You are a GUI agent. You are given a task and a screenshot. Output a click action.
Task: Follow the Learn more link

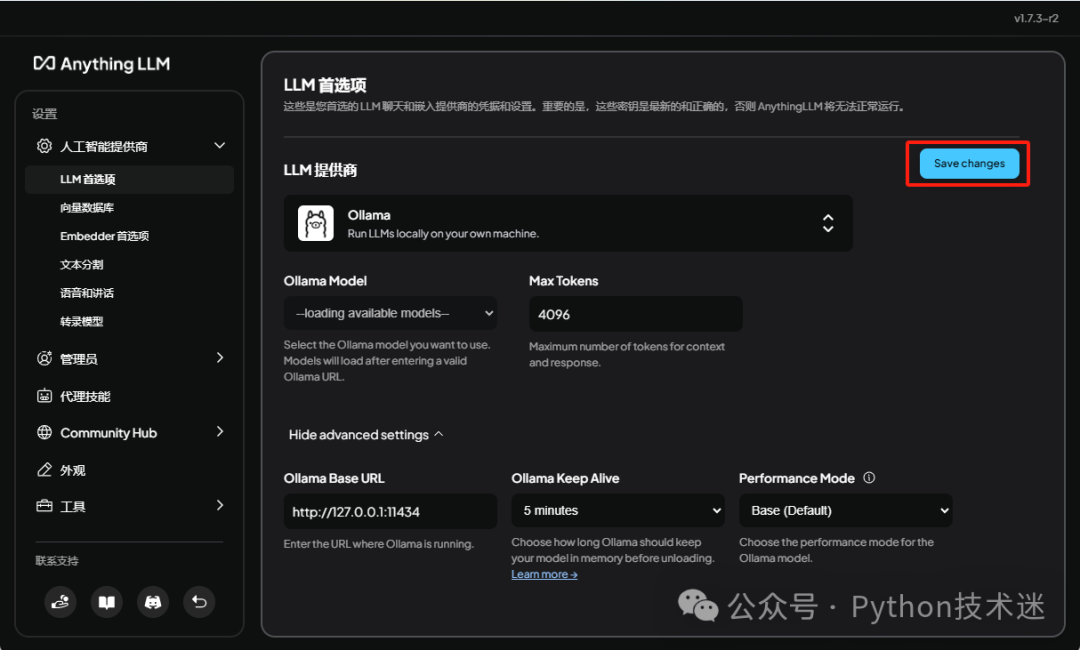[544, 574]
